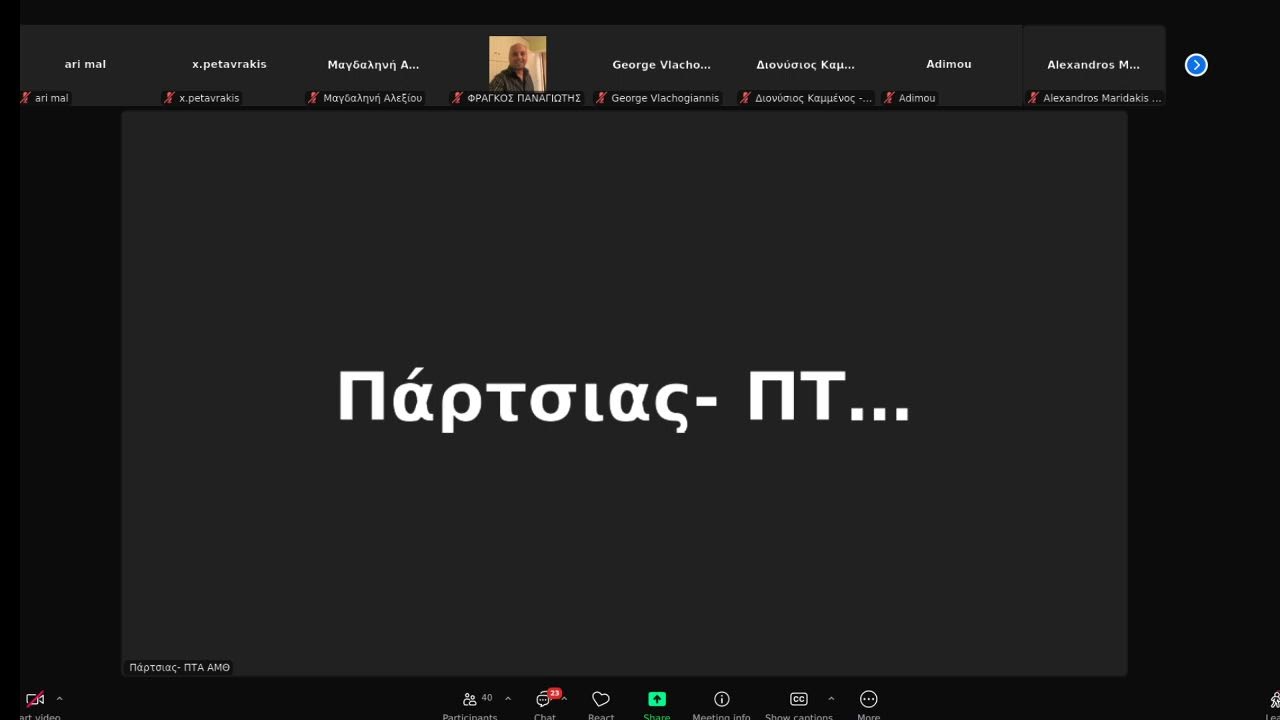Toggle the Start video camera icon
1280x720 pixels.
tap(35, 699)
